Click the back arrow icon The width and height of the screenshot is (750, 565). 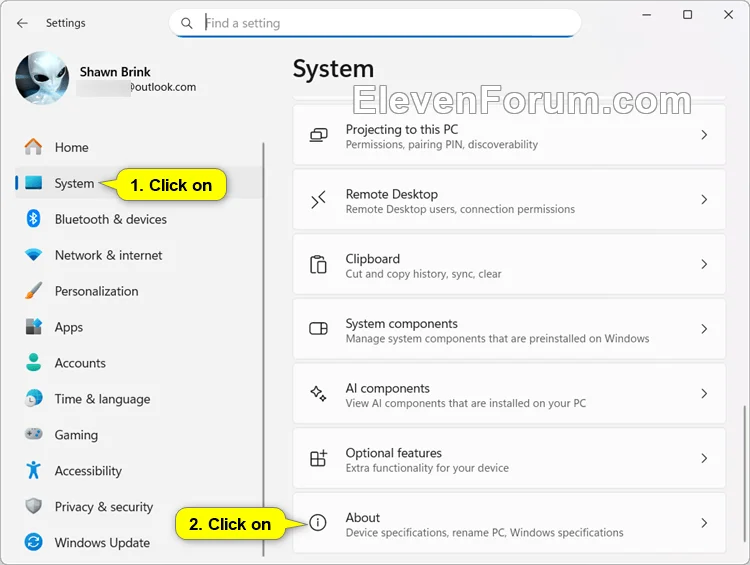click(x=22, y=23)
